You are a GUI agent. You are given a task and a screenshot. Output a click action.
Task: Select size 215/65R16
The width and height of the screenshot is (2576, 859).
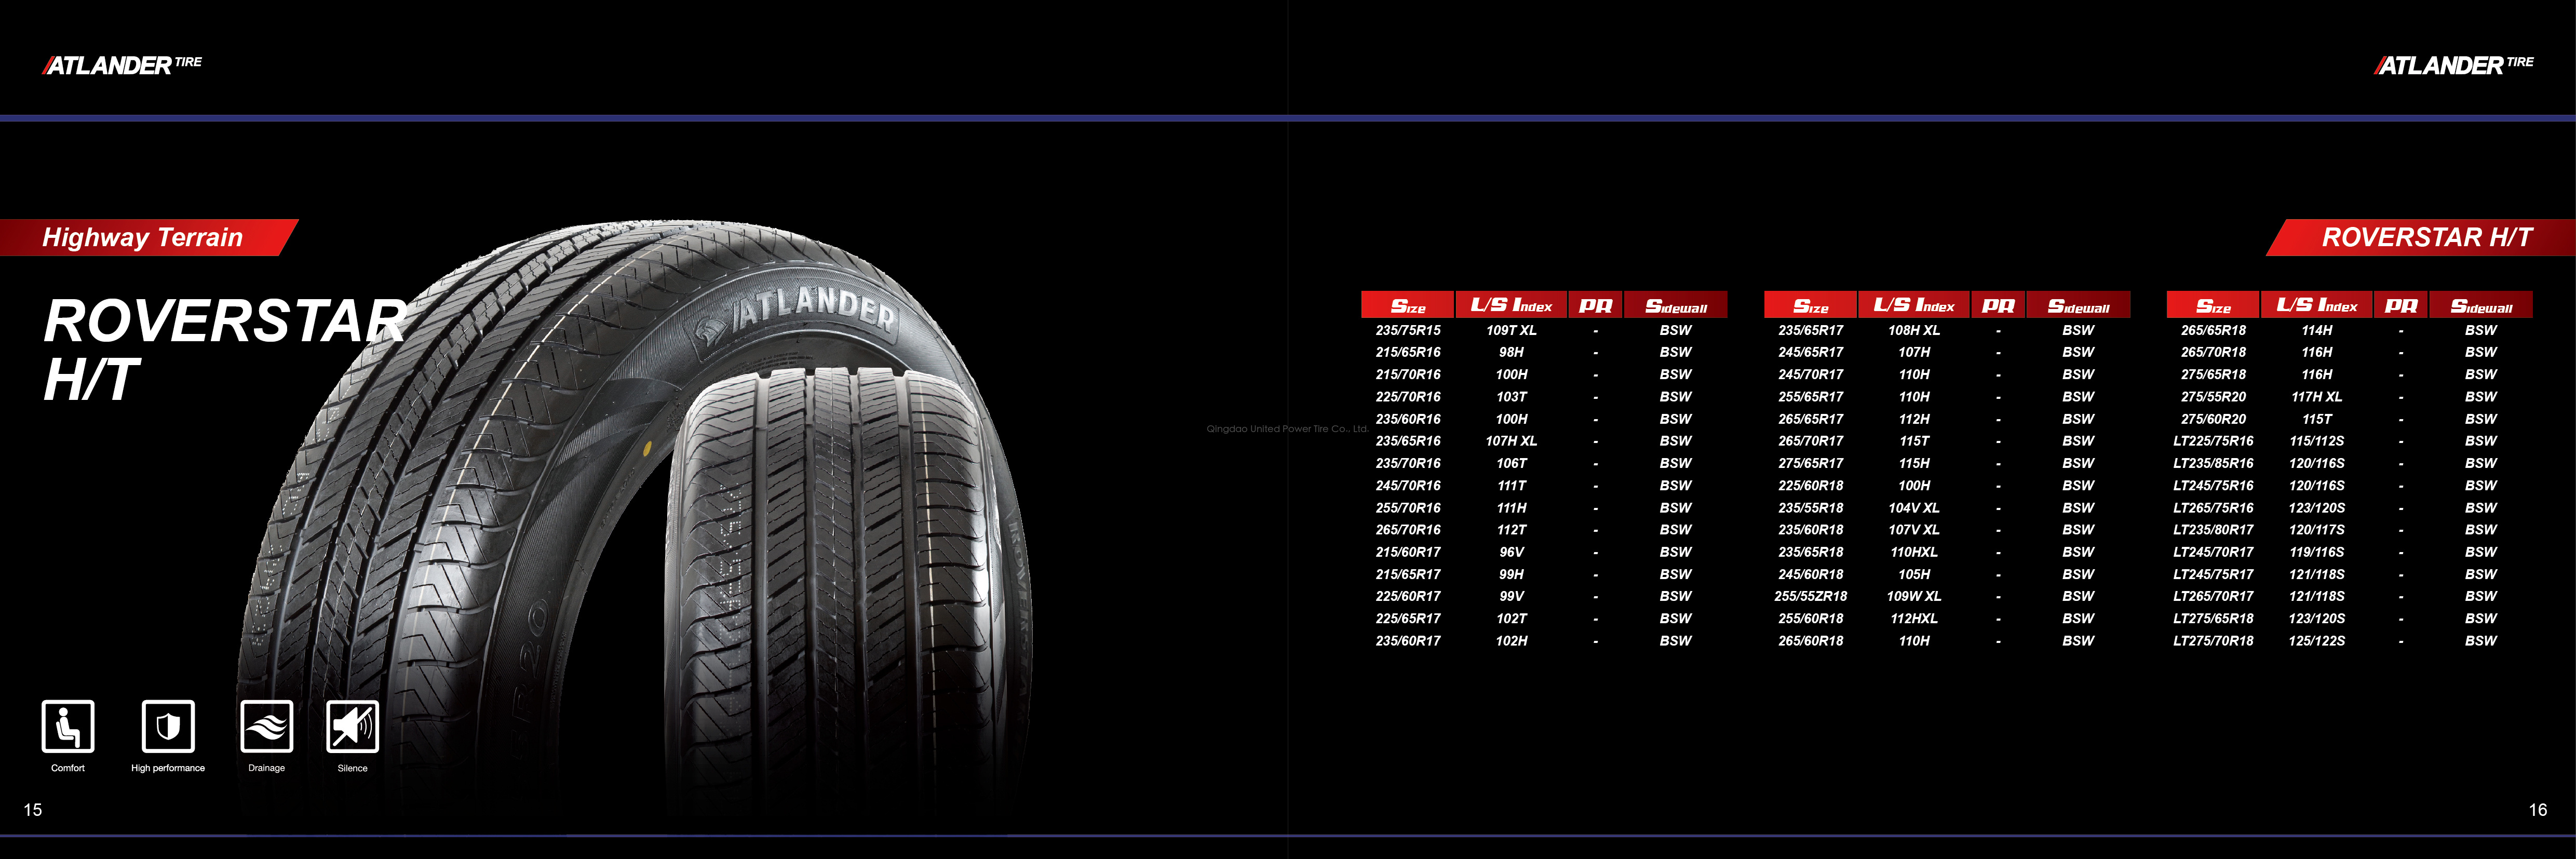[x=1408, y=352]
